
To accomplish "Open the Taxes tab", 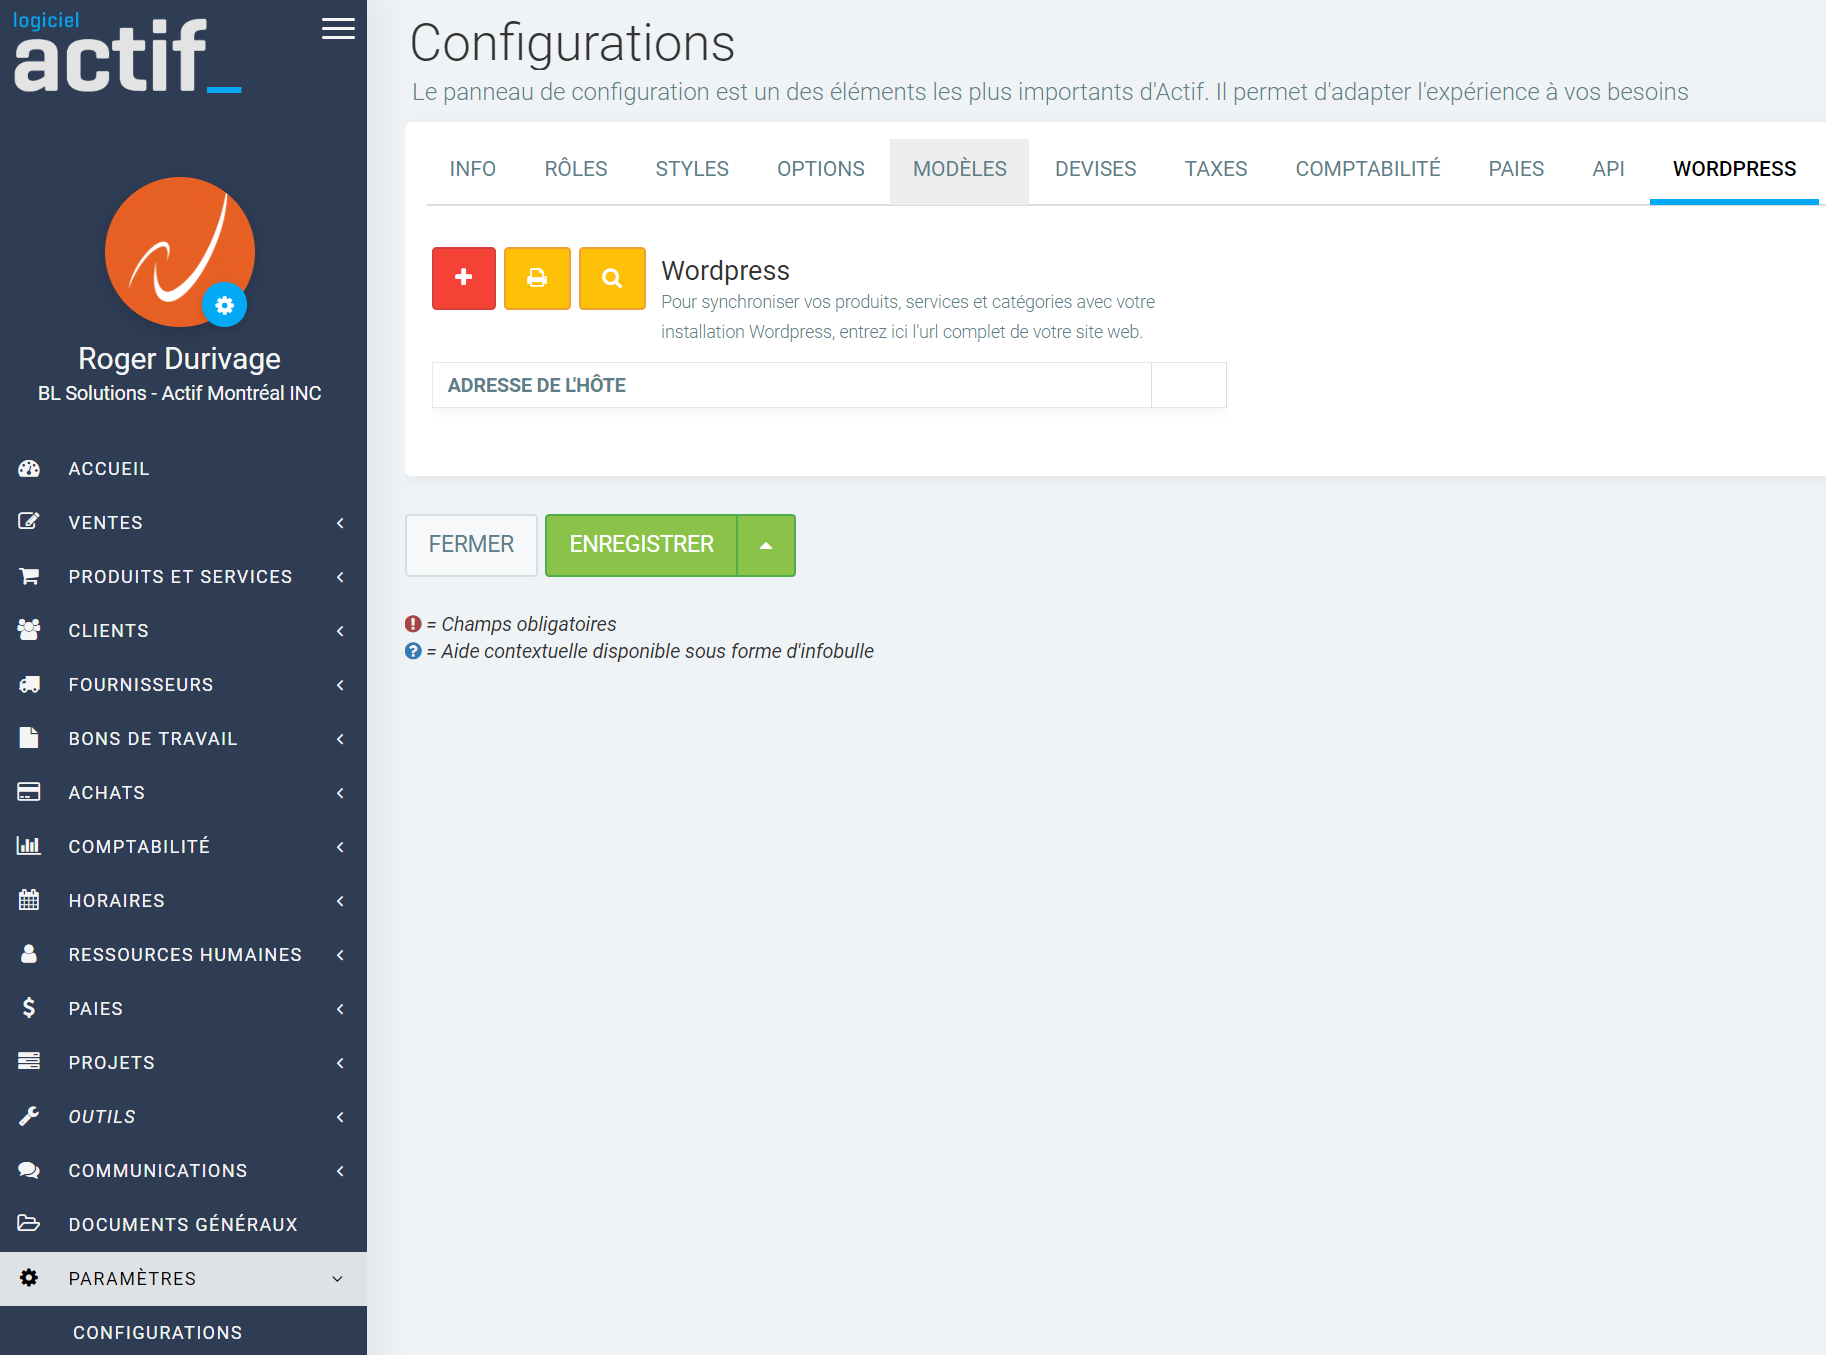I will 1215,169.
